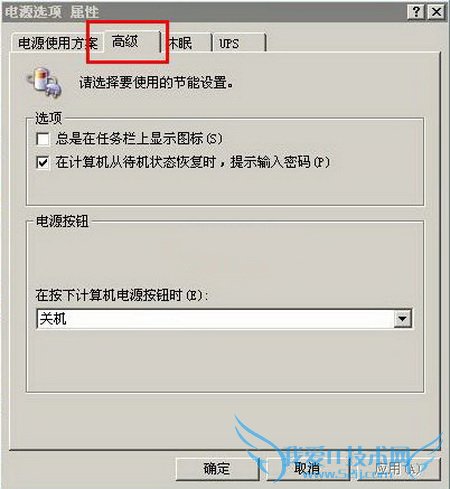Click the 确定 button
This screenshot has width=450, height=489.
pos(217,468)
